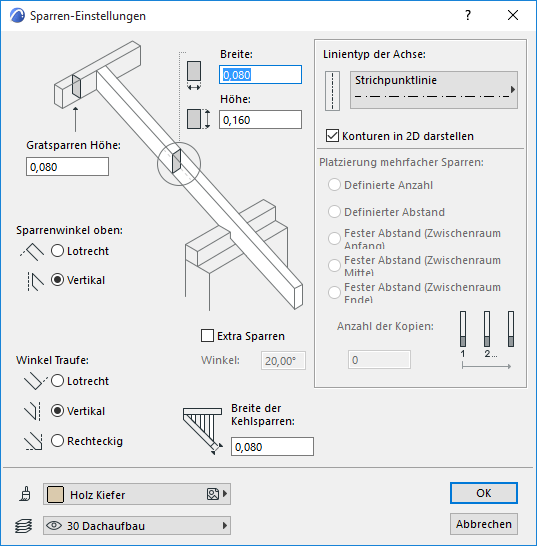Click the Höhe height input field
The width and height of the screenshot is (537, 546).
click(260, 120)
